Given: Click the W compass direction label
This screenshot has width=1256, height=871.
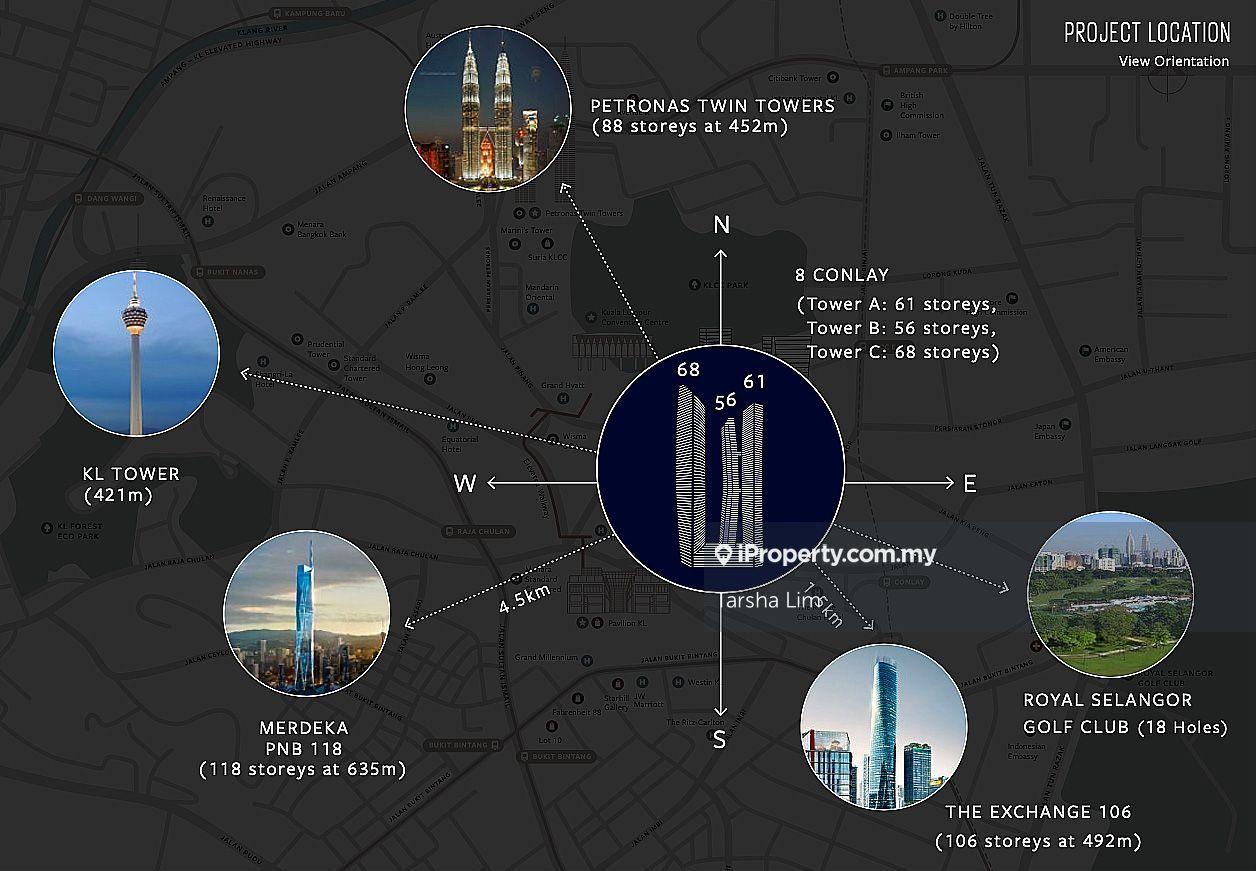Looking at the screenshot, I should 465,484.
